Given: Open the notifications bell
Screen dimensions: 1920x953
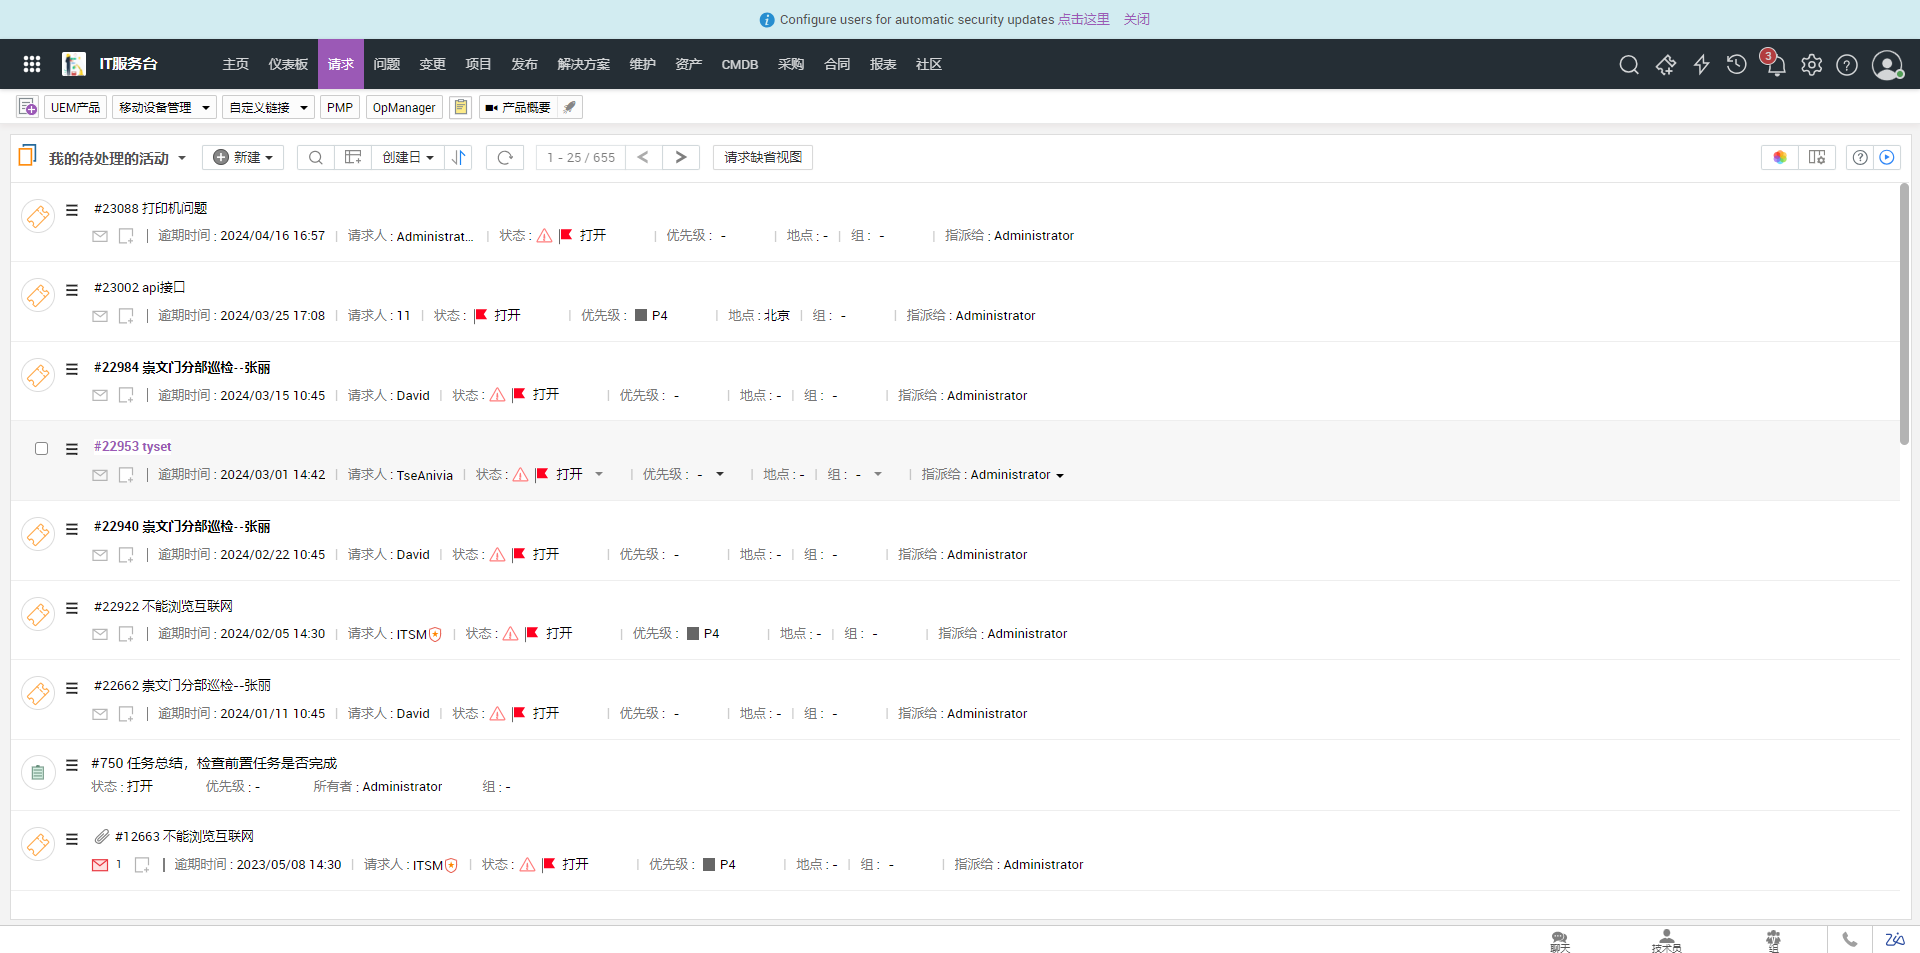Looking at the screenshot, I should (1776, 66).
